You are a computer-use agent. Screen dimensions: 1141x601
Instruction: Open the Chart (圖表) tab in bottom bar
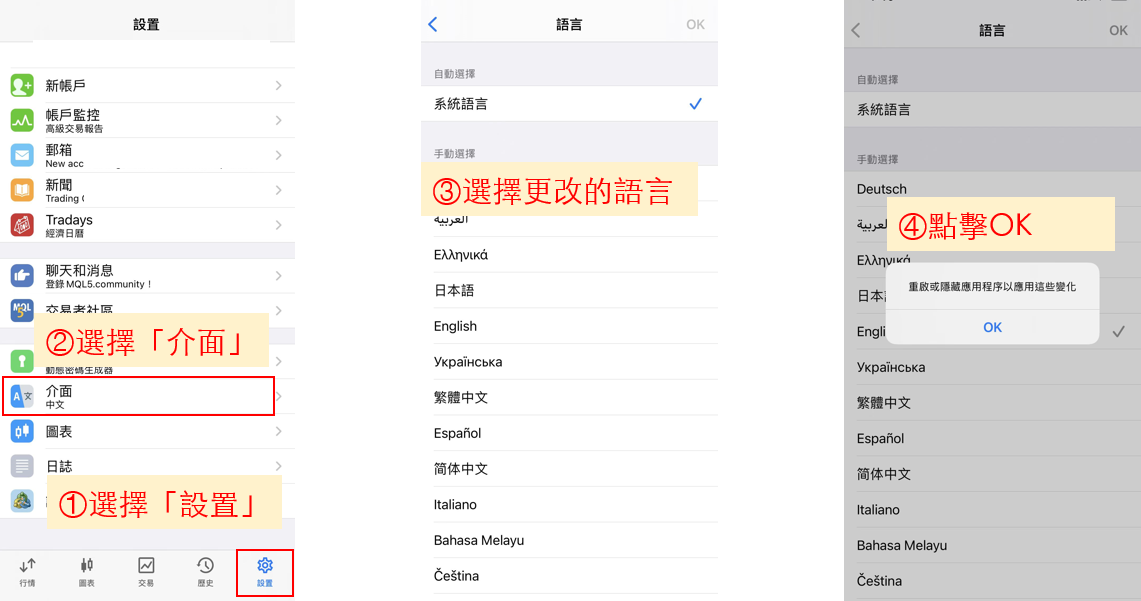tap(87, 573)
